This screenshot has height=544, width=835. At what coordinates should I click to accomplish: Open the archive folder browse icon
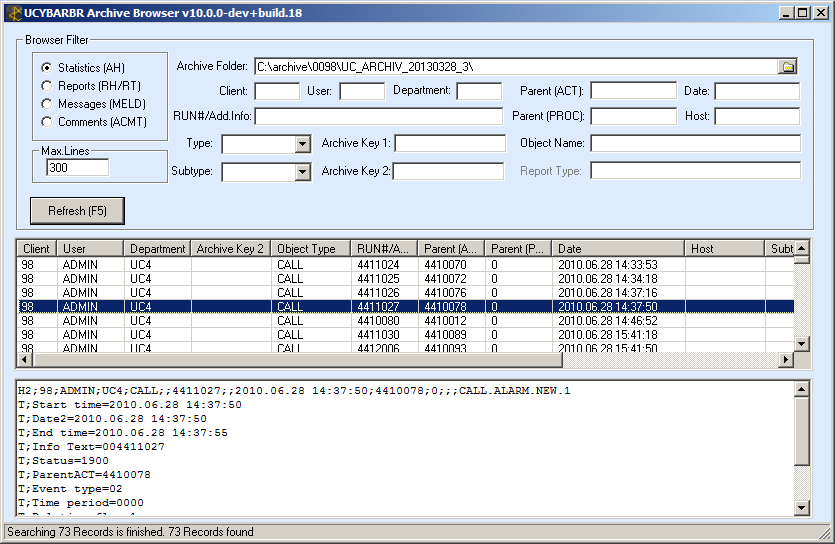tap(788, 67)
